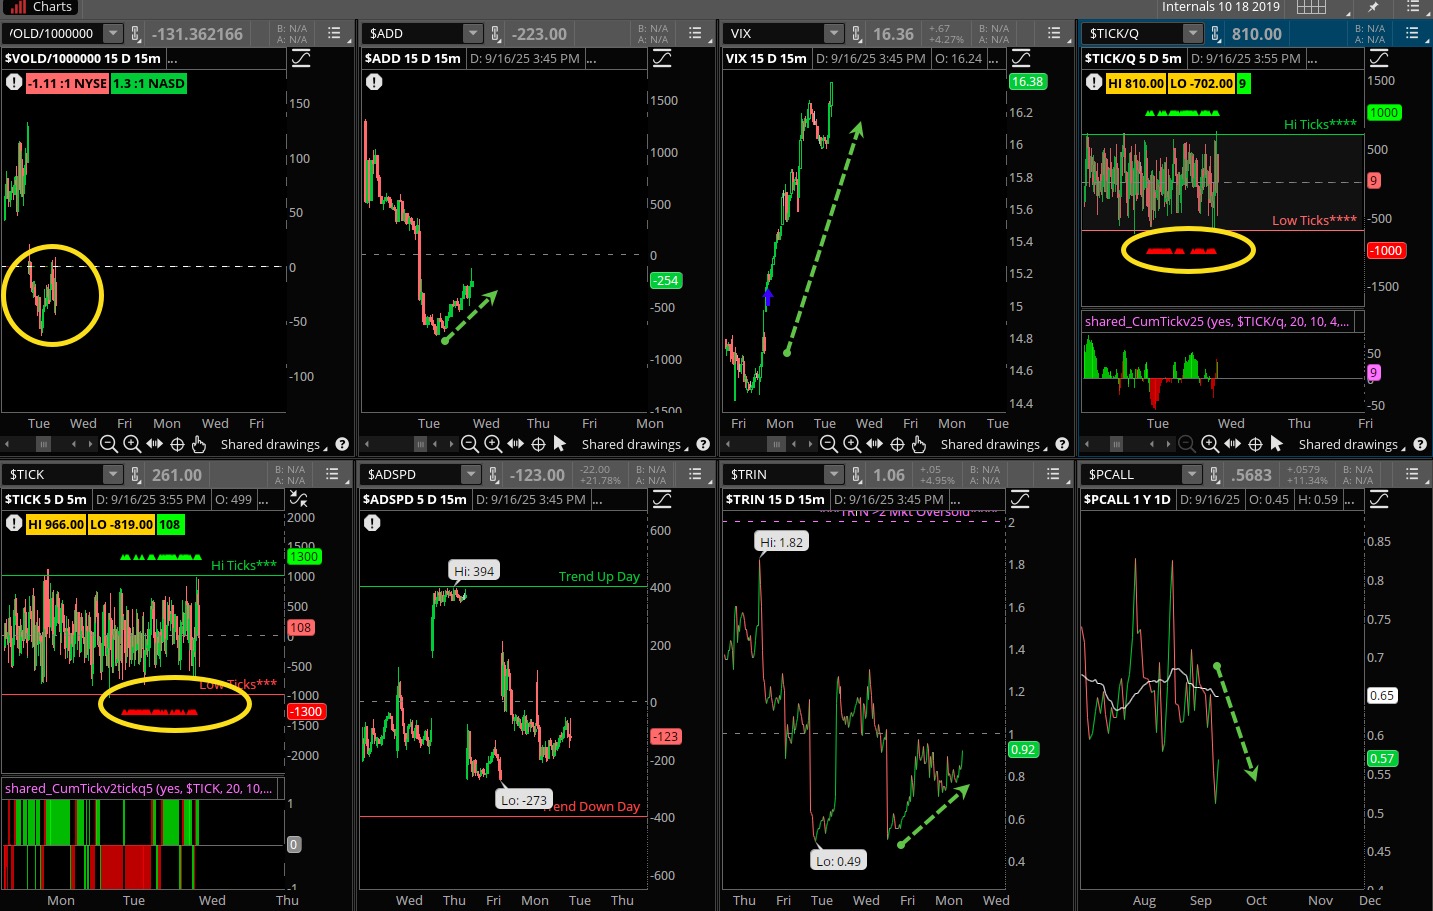Select pan hand tool in VIX chart
Viewport: 1433px width, 911px height.
coord(919,444)
